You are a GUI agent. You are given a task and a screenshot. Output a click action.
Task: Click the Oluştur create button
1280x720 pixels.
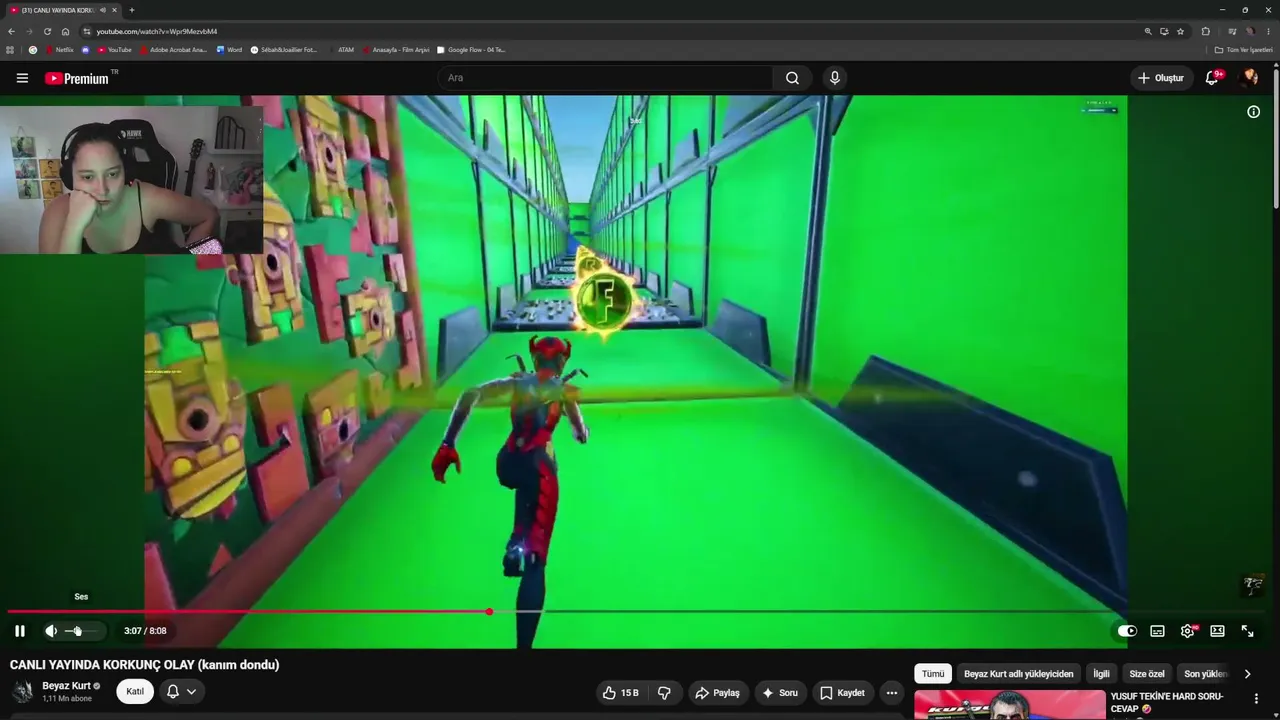tap(1160, 78)
